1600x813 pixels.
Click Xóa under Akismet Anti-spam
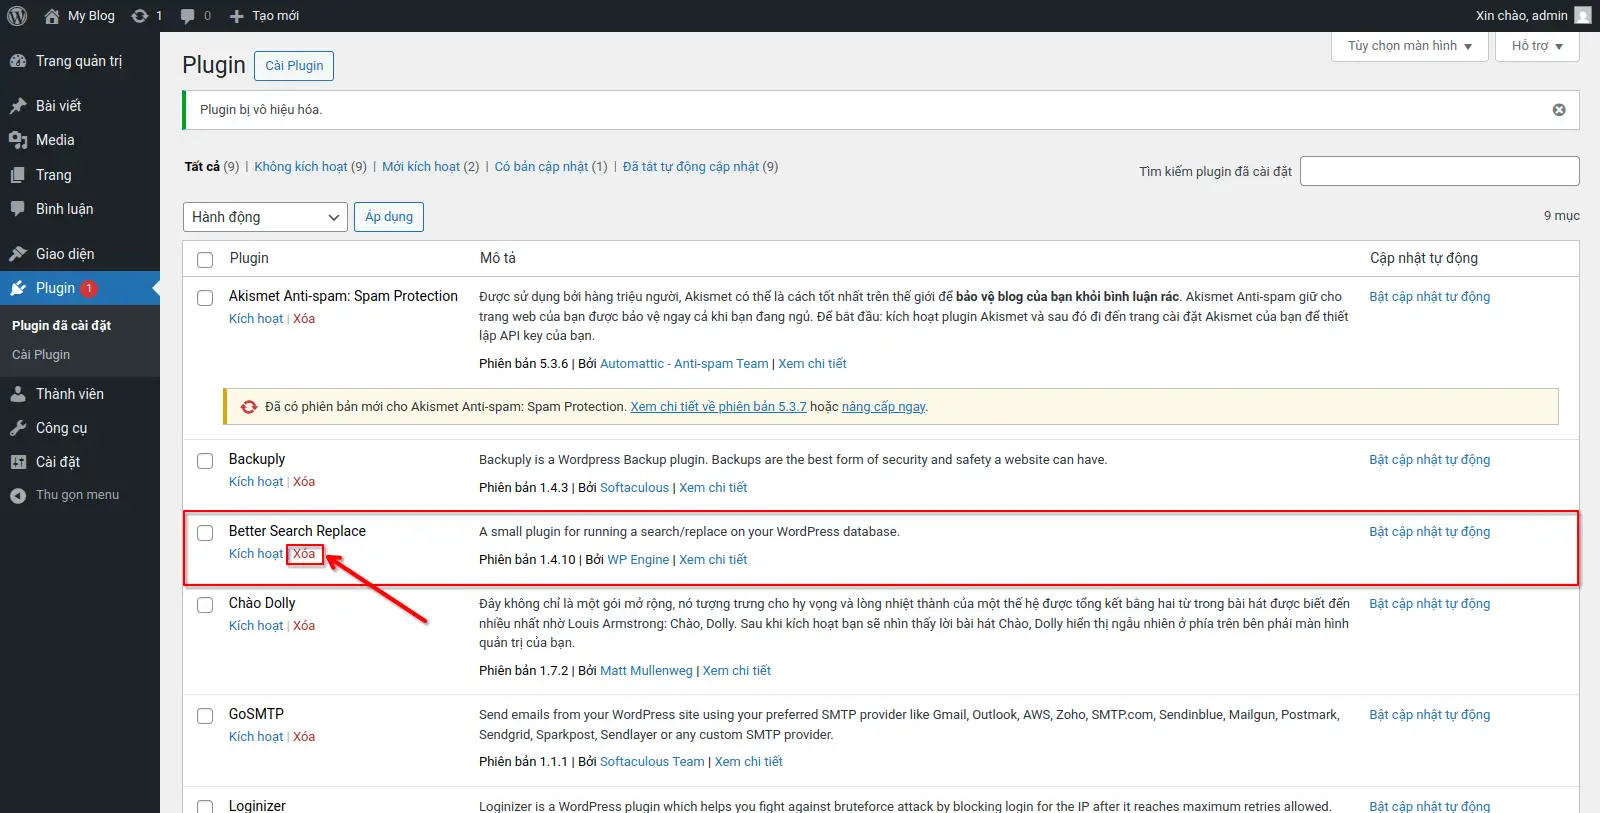pyautogui.click(x=304, y=319)
